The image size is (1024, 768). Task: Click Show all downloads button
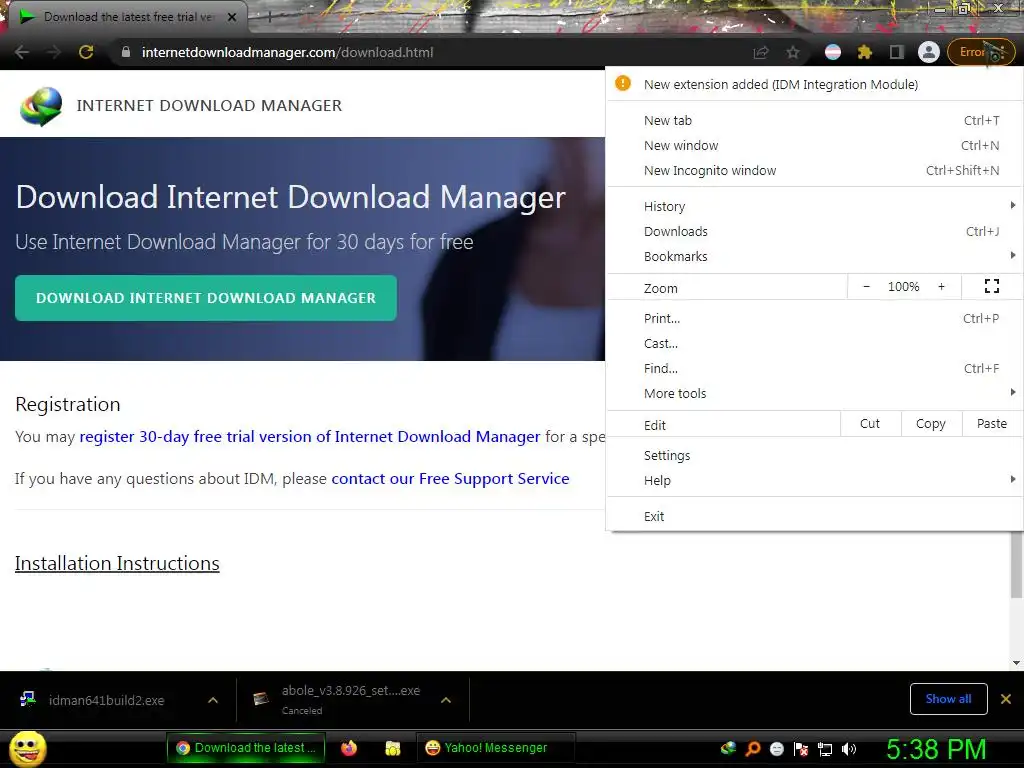(x=948, y=699)
